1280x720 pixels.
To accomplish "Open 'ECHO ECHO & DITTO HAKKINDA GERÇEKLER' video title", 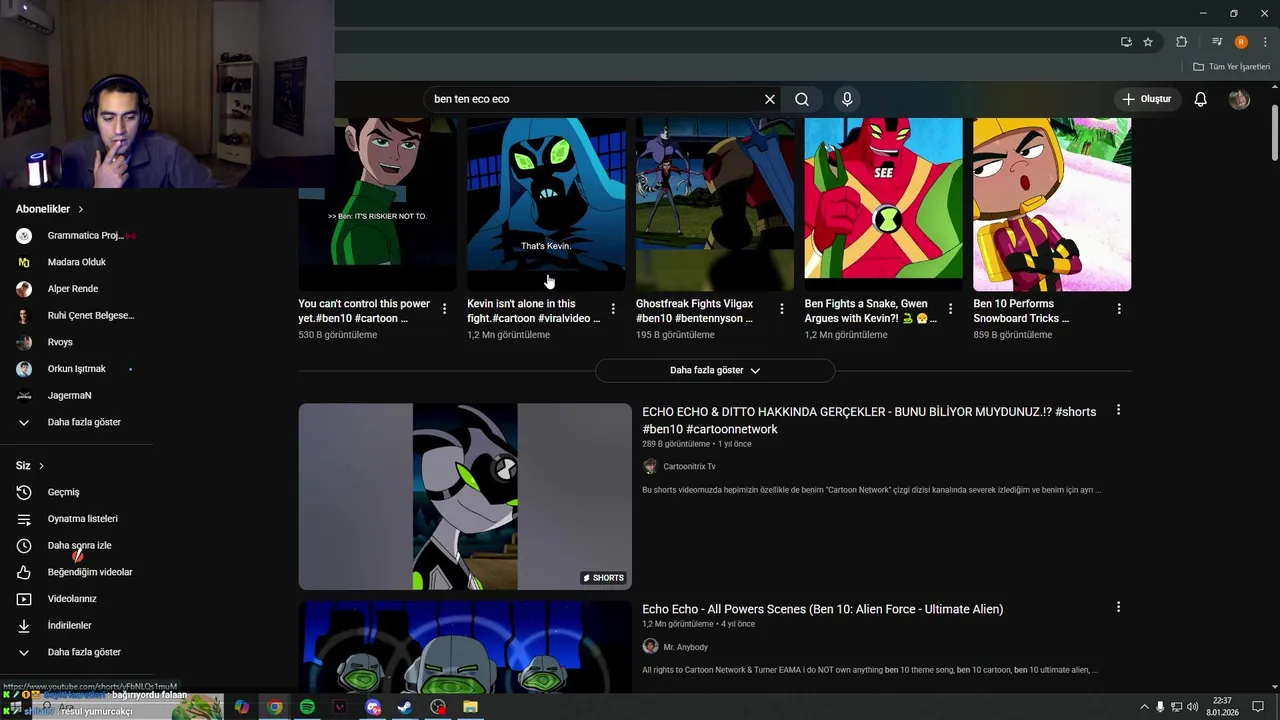I will click(x=869, y=420).
